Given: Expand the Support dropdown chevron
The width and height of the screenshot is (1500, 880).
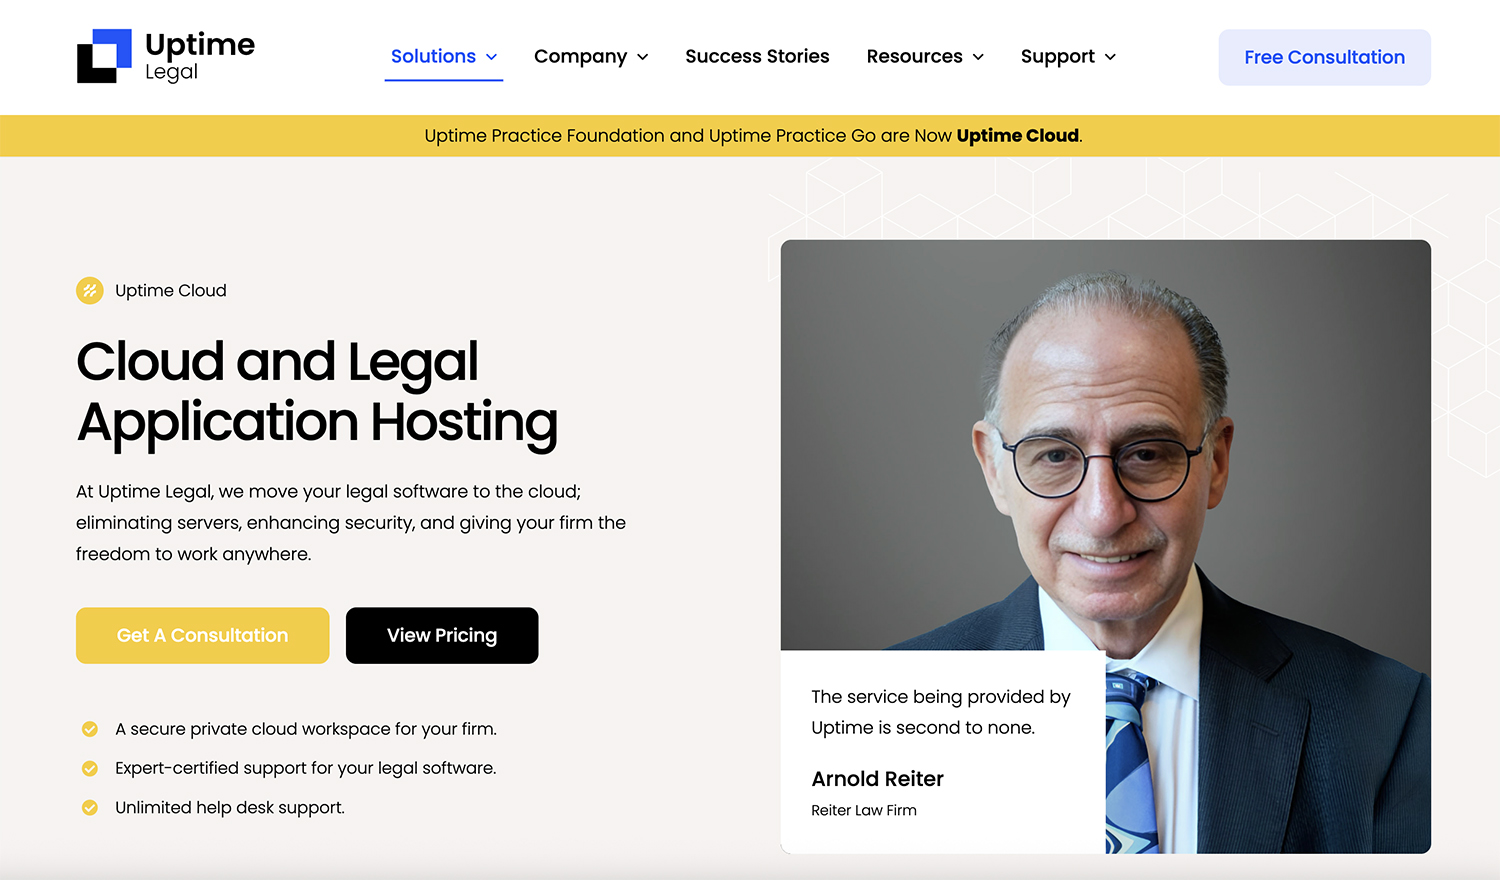Looking at the screenshot, I should coord(1110,57).
